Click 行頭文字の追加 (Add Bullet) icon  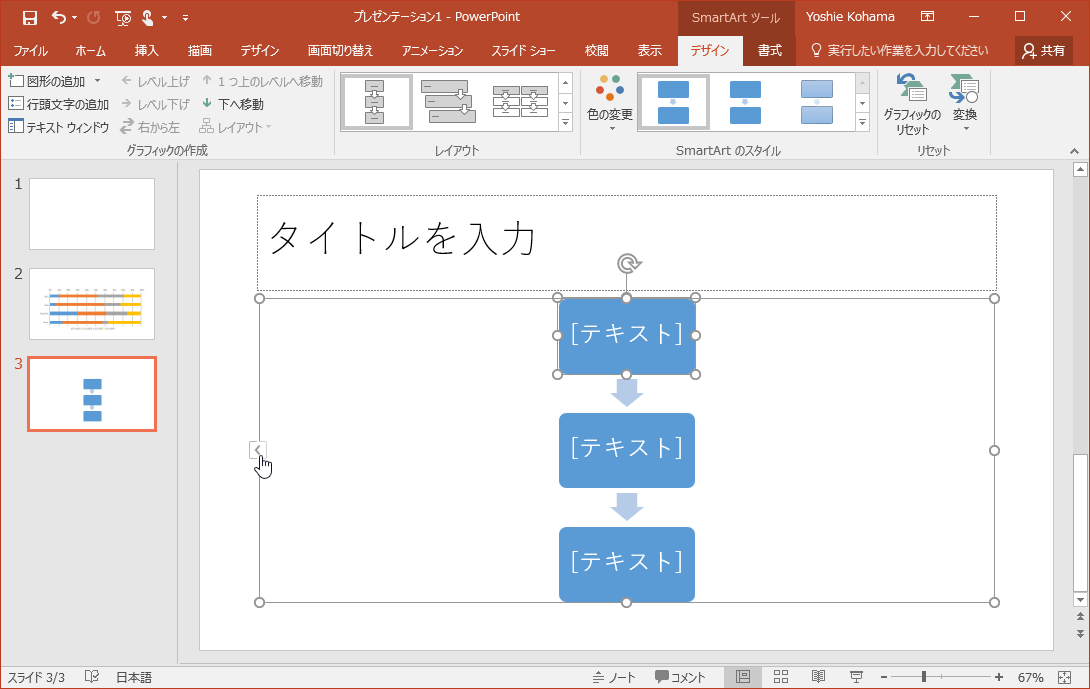[x=16, y=104]
